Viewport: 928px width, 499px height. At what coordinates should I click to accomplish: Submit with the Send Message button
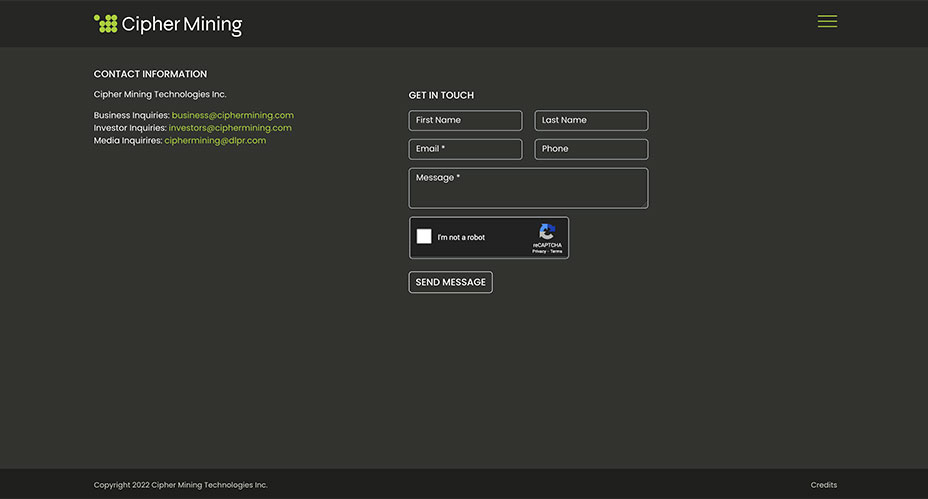coord(450,282)
